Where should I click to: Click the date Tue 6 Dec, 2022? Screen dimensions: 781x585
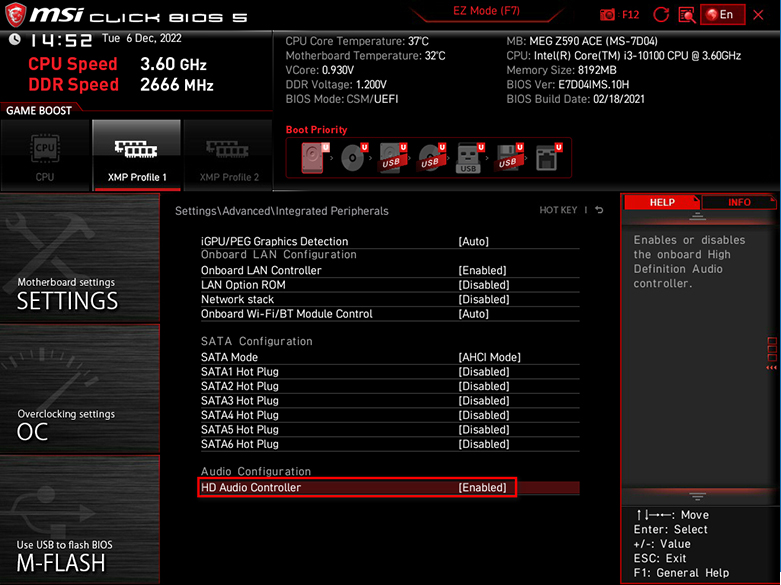click(142, 38)
